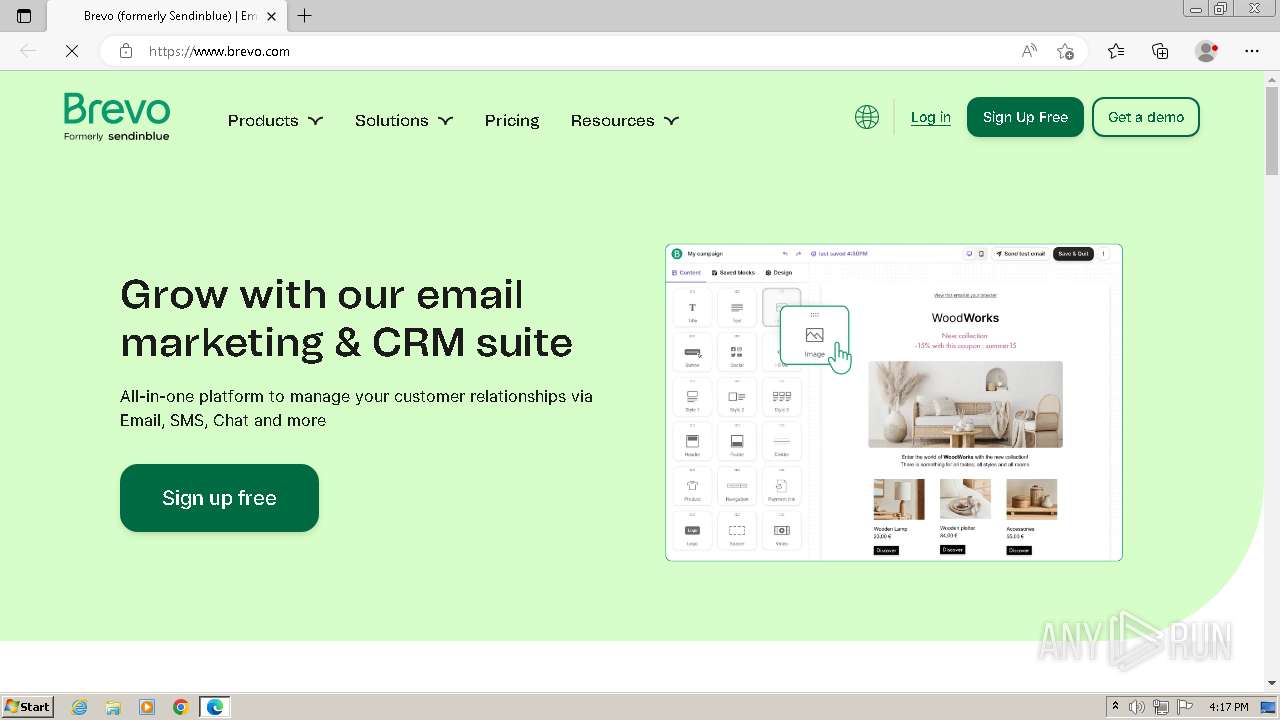The height and width of the screenshot is (720, 1280).
Task: Click the taskbar clock 4:17 PM
Action: [1228, 707]
